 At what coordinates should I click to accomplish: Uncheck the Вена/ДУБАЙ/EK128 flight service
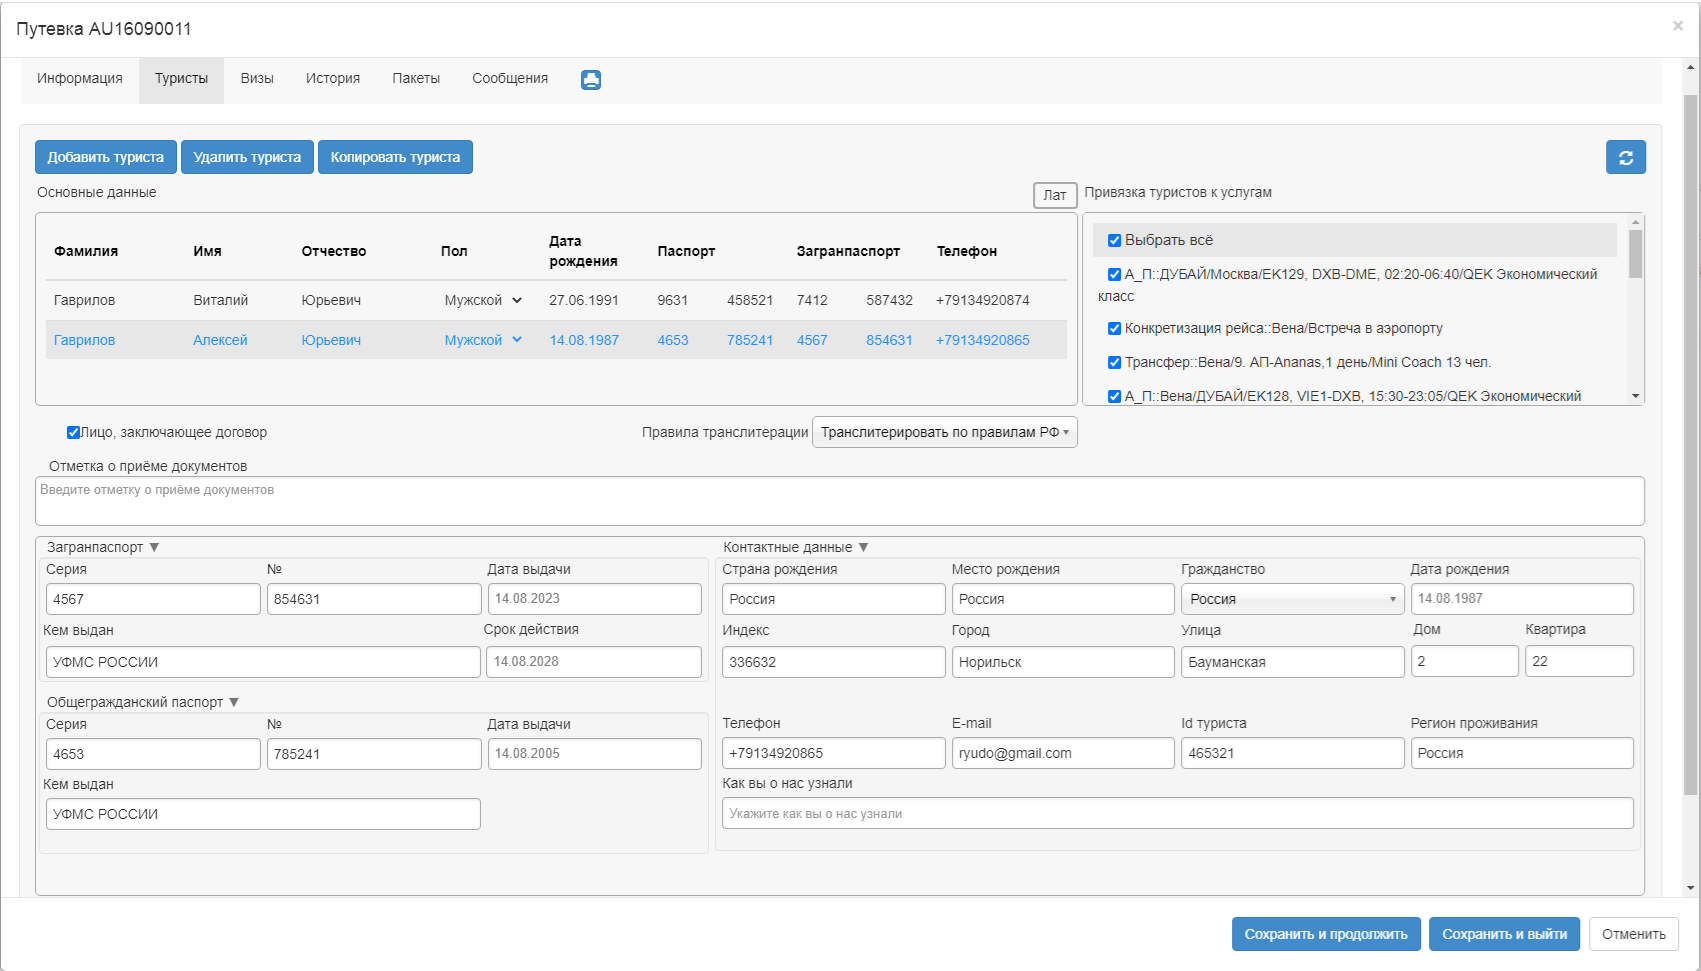(x=1114, y=396)
